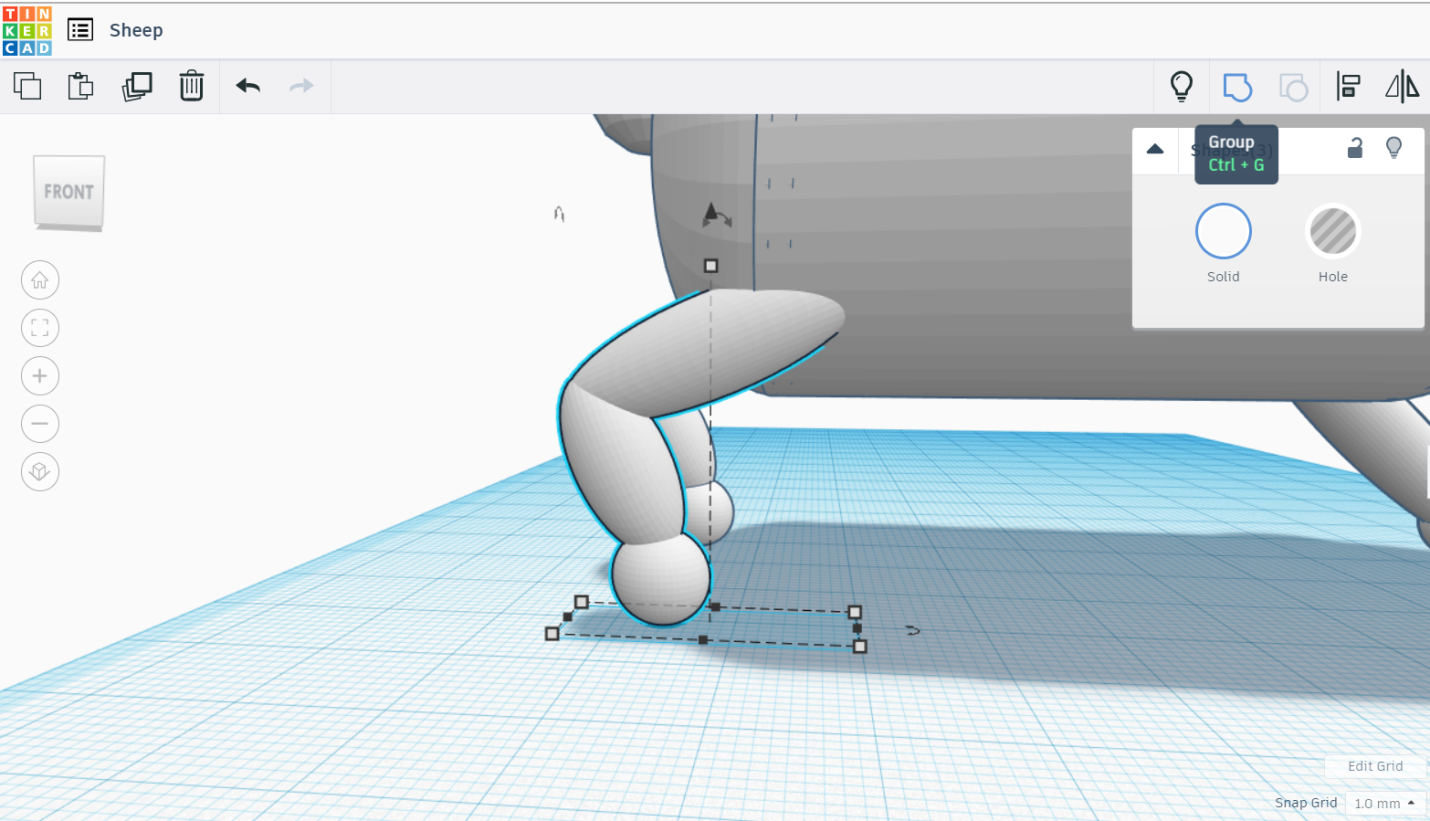
Task: Rename the design titled Sheep
Action: coord(136,30)
